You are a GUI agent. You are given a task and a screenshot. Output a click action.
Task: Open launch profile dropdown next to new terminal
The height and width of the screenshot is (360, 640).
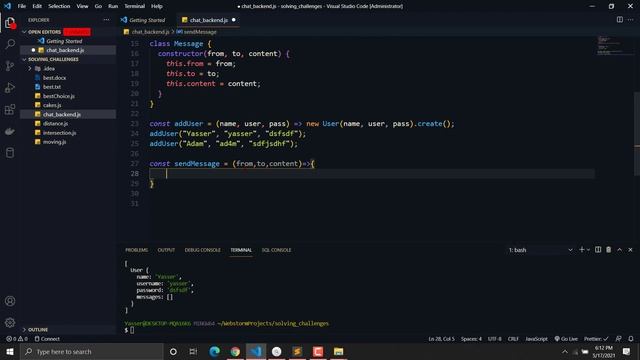point(588,250)
